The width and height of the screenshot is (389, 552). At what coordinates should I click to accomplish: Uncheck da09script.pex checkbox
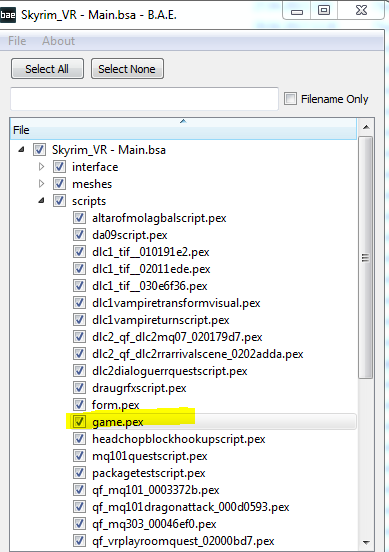pyautogui.click(x=79, y=234)
